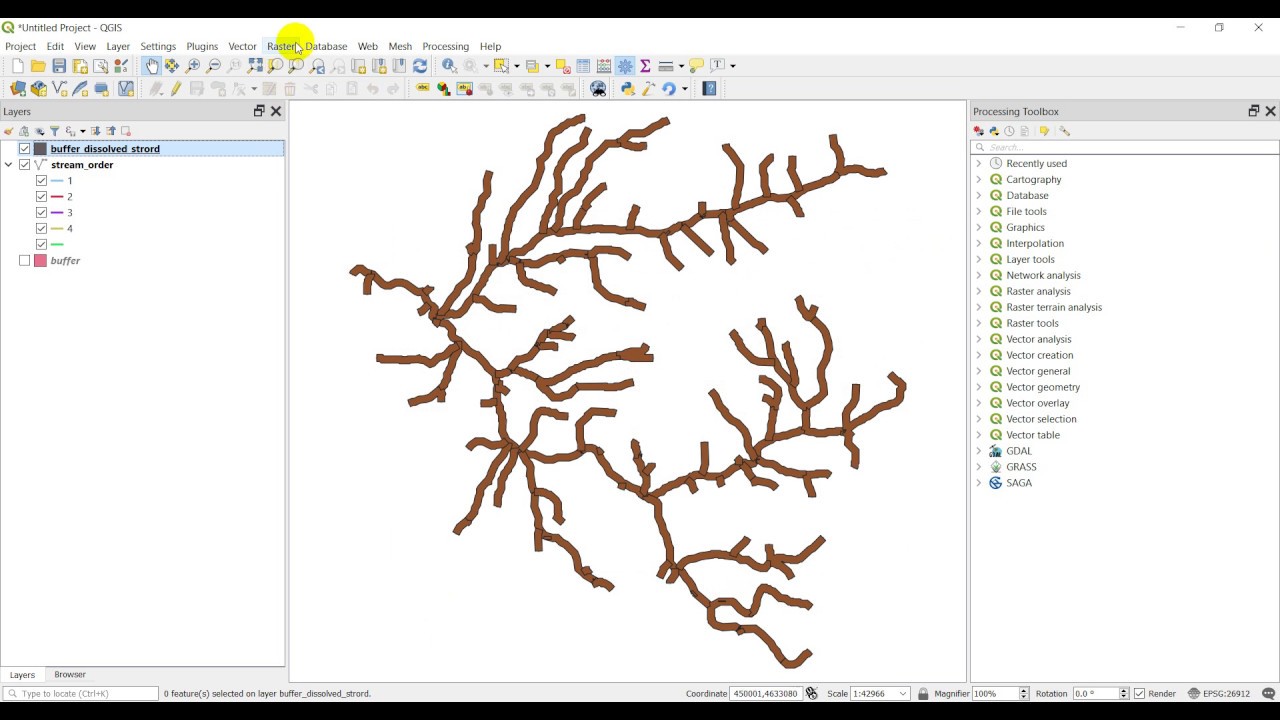This screenshot has width=1280, height=720.
Task: Switch to the Browser tab
Action: click(x=70, y=675)
